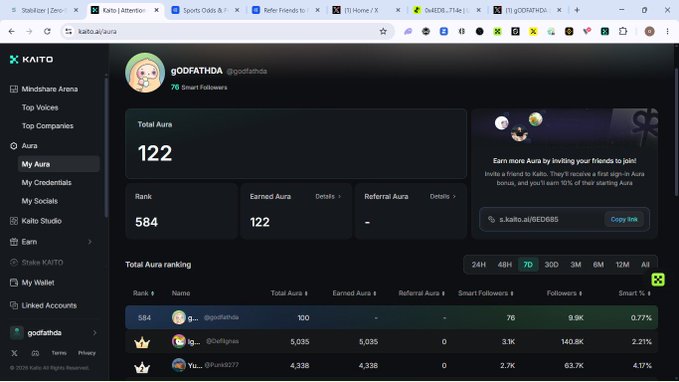Viewport: 679px width, 382px height.
Task: Select 24H time range
Action: (479, 265)
